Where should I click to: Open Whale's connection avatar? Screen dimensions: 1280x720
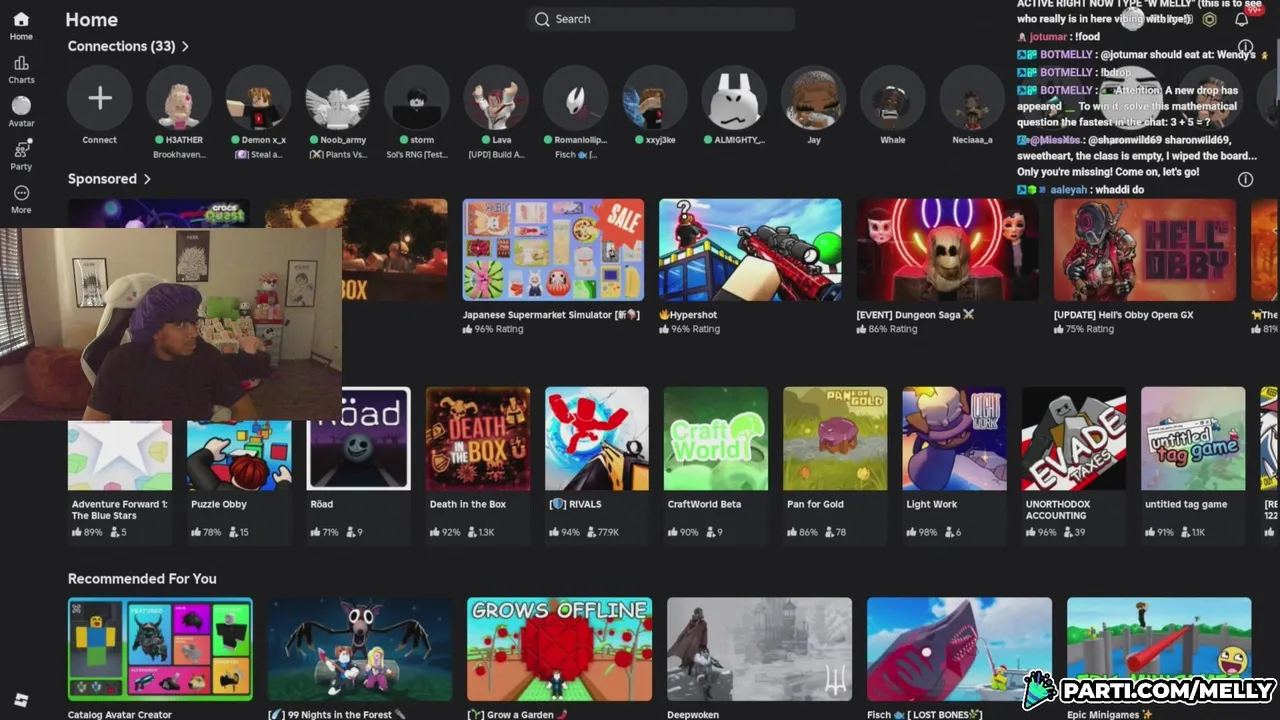(893, 98)
